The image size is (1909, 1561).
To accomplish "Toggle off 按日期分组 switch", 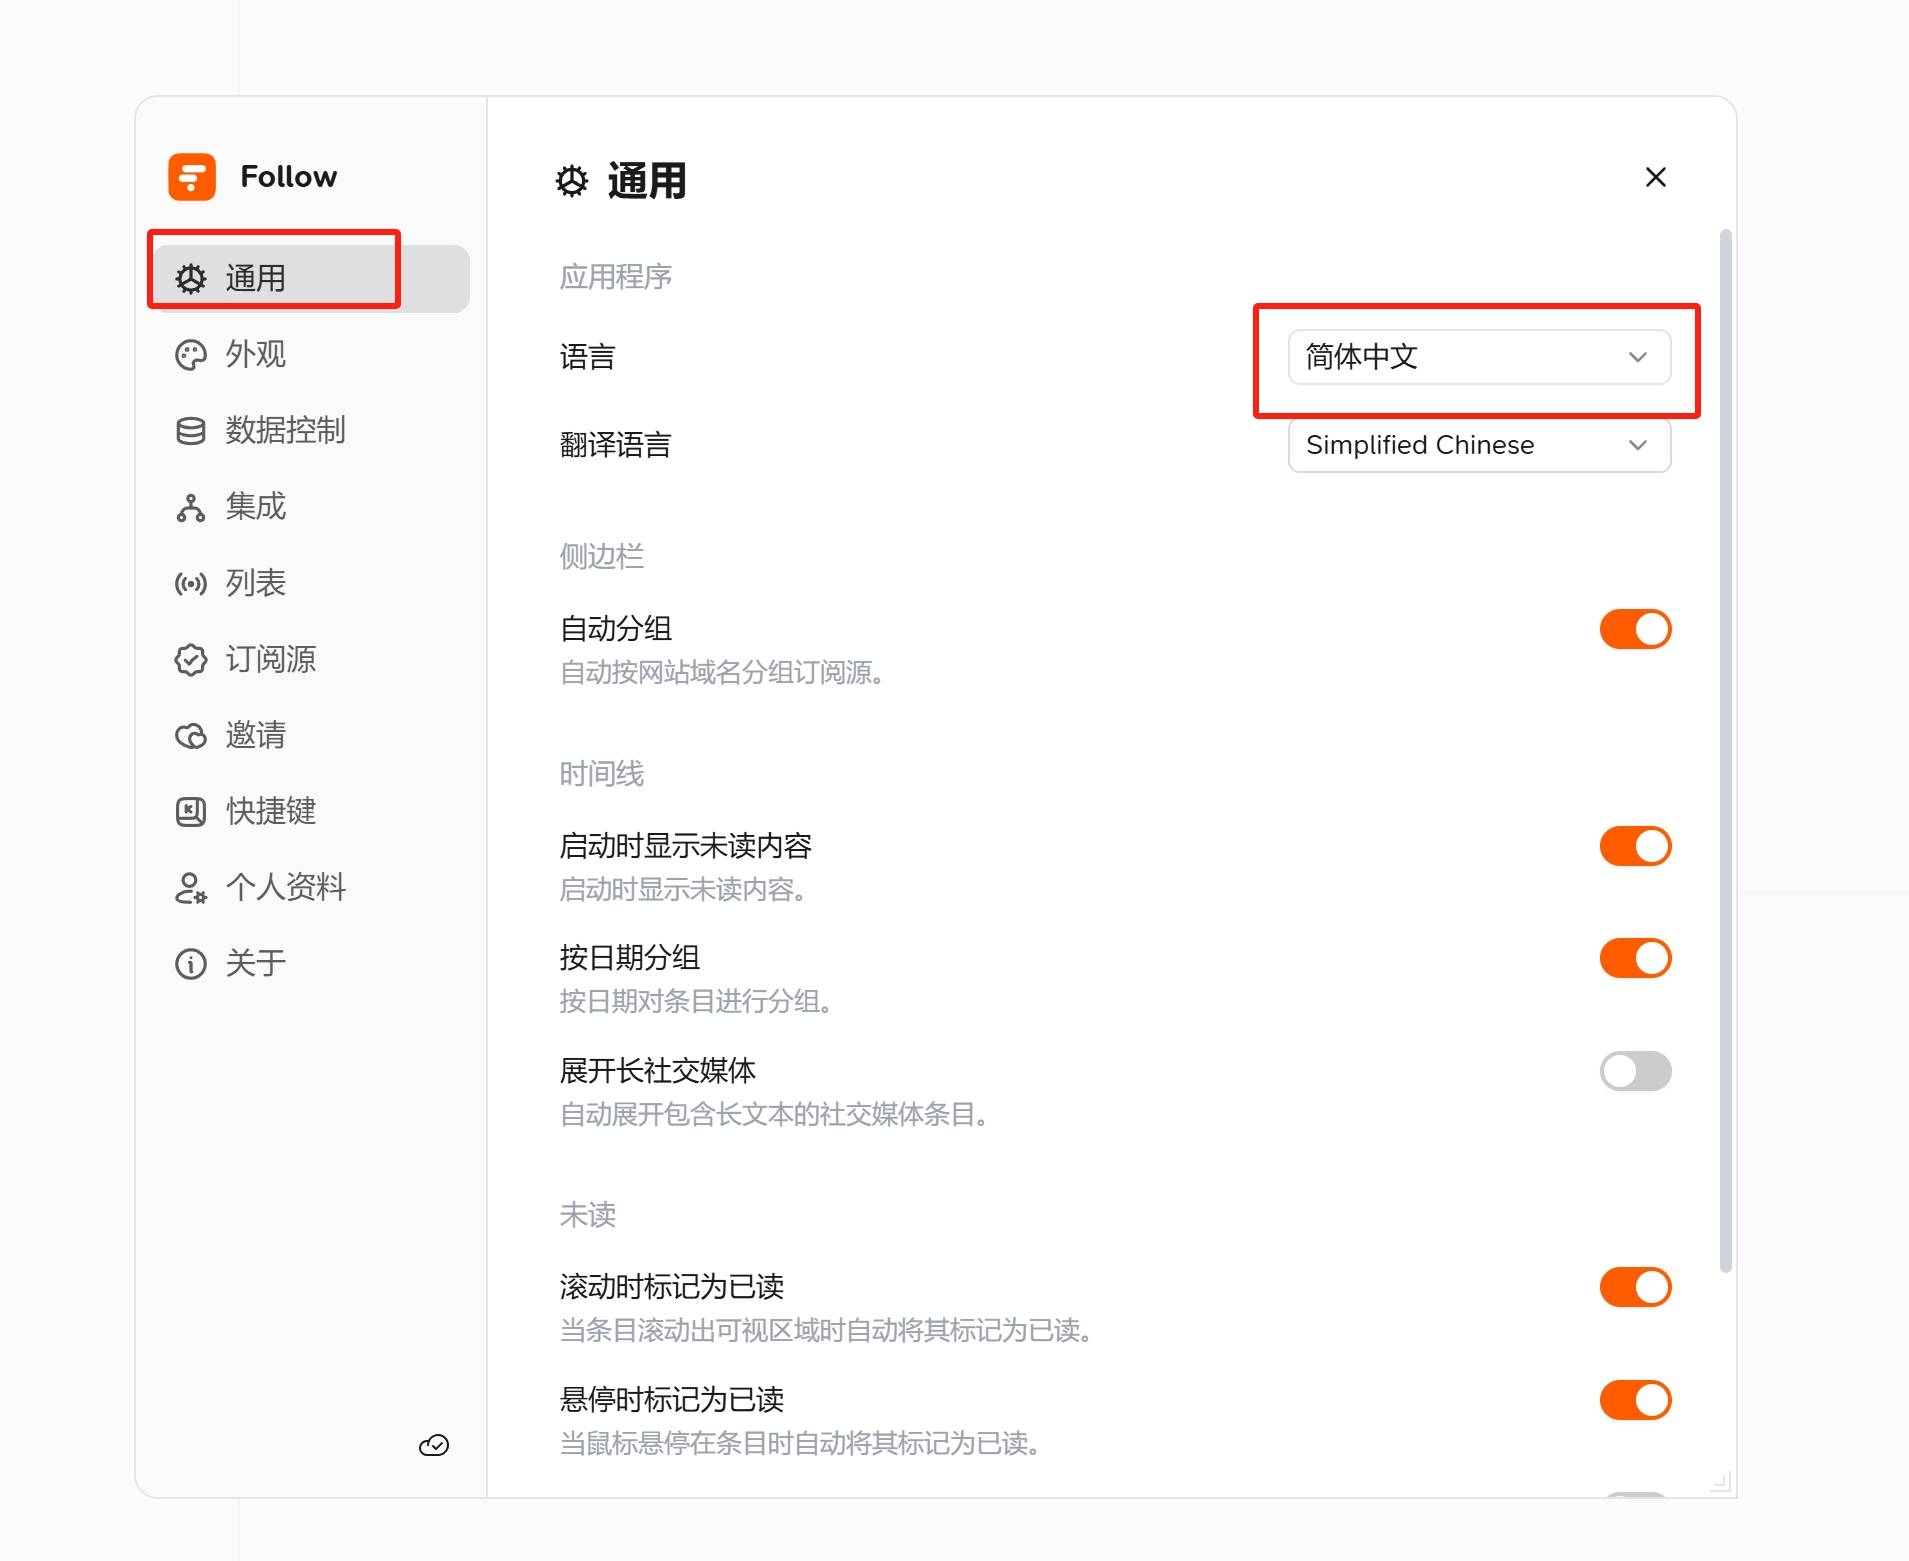I will click(1635, 957).
